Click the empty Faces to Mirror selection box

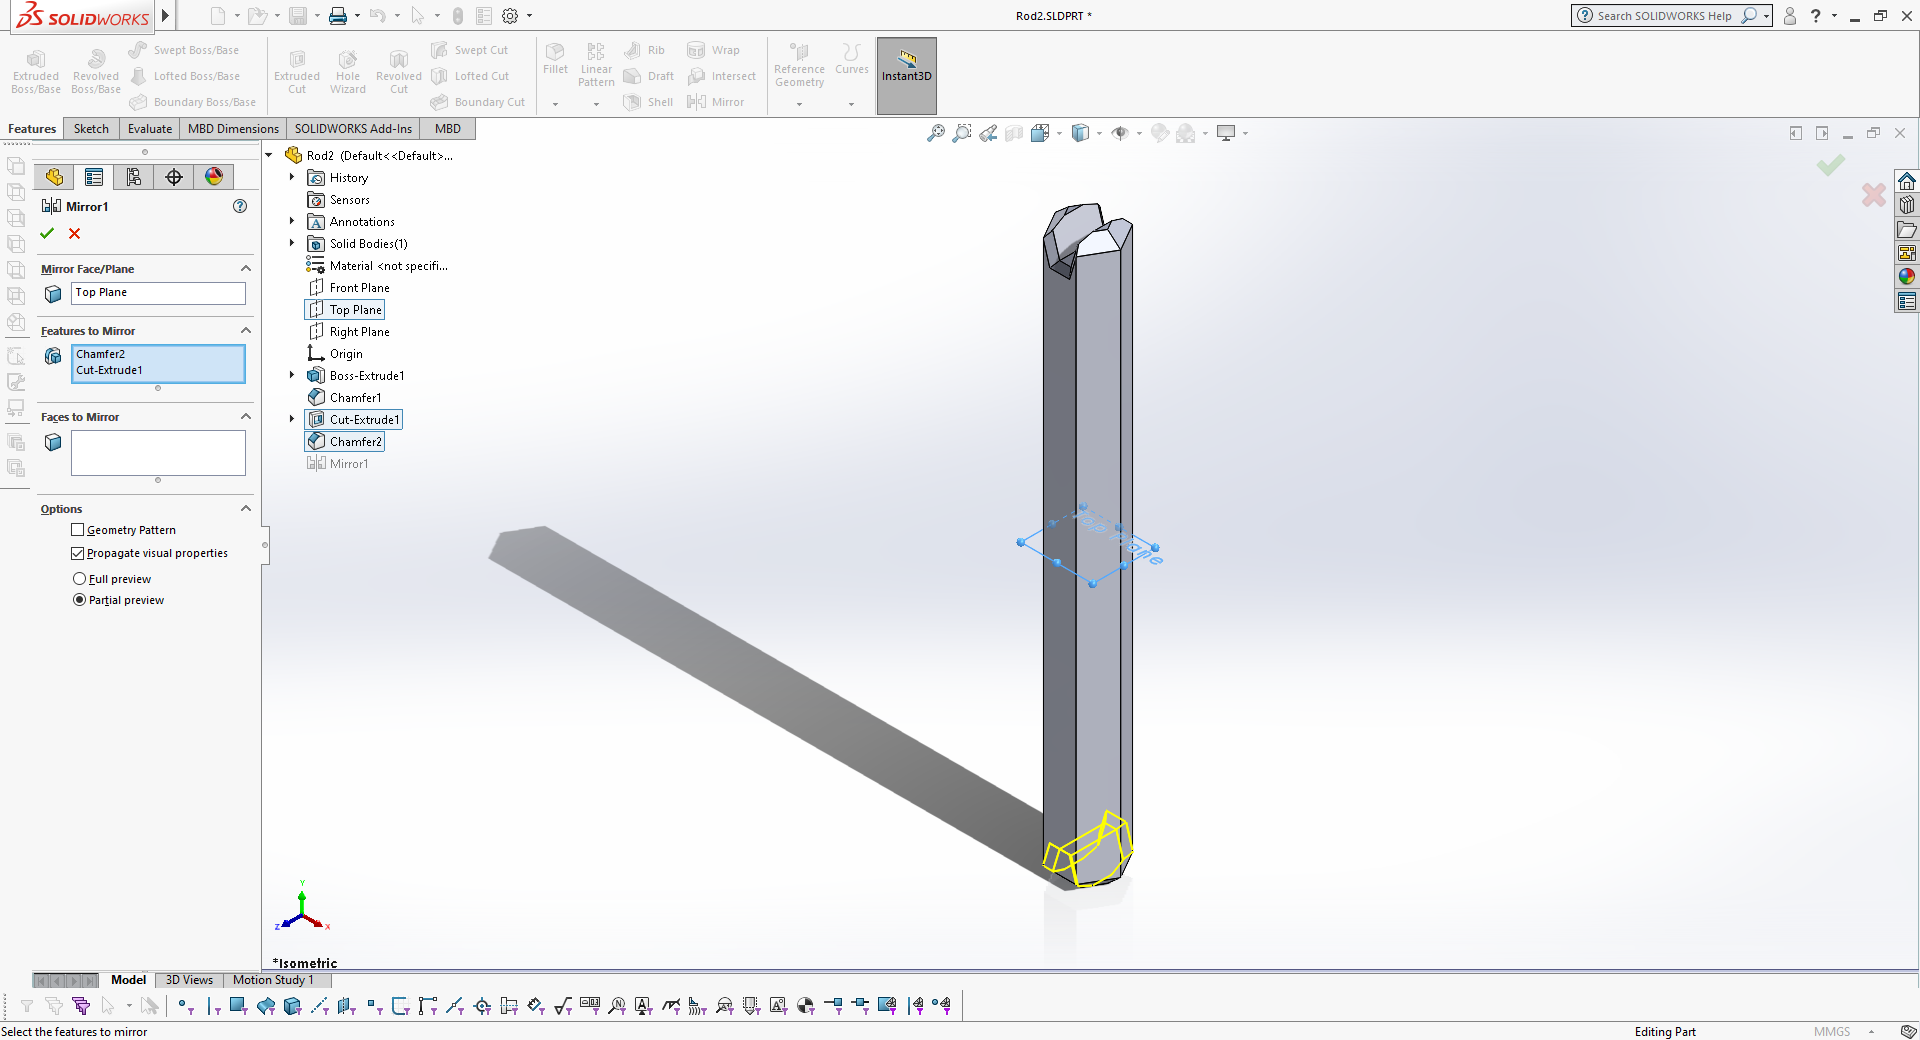(x=158, y=453)
